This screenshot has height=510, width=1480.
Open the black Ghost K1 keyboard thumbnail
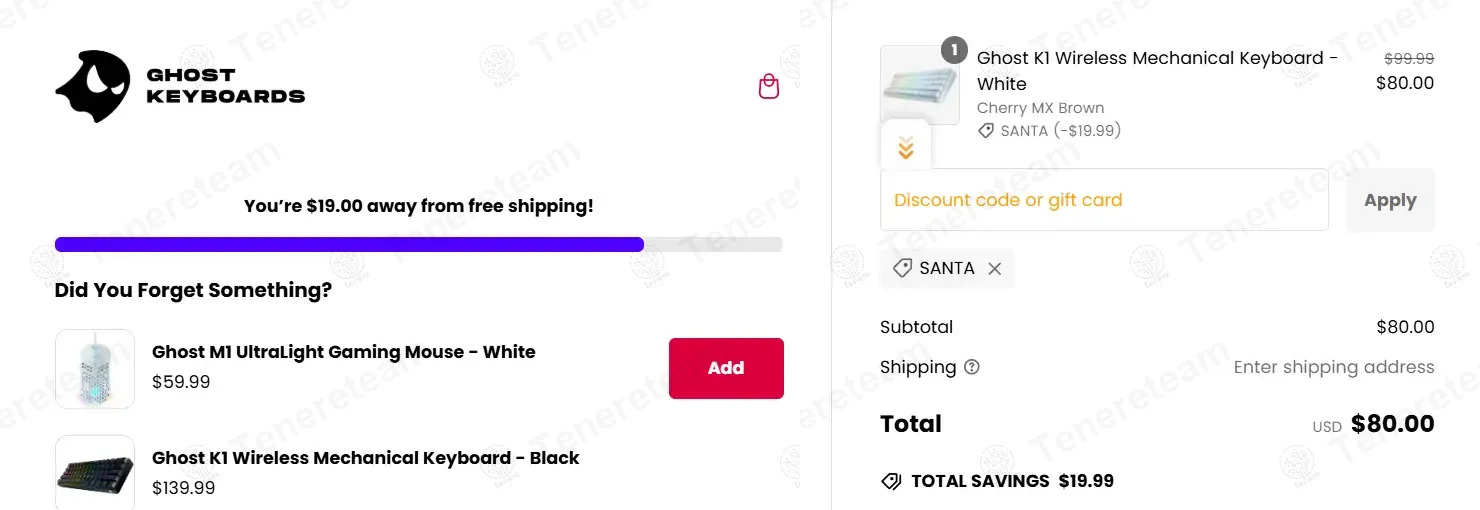click(95, 472)
